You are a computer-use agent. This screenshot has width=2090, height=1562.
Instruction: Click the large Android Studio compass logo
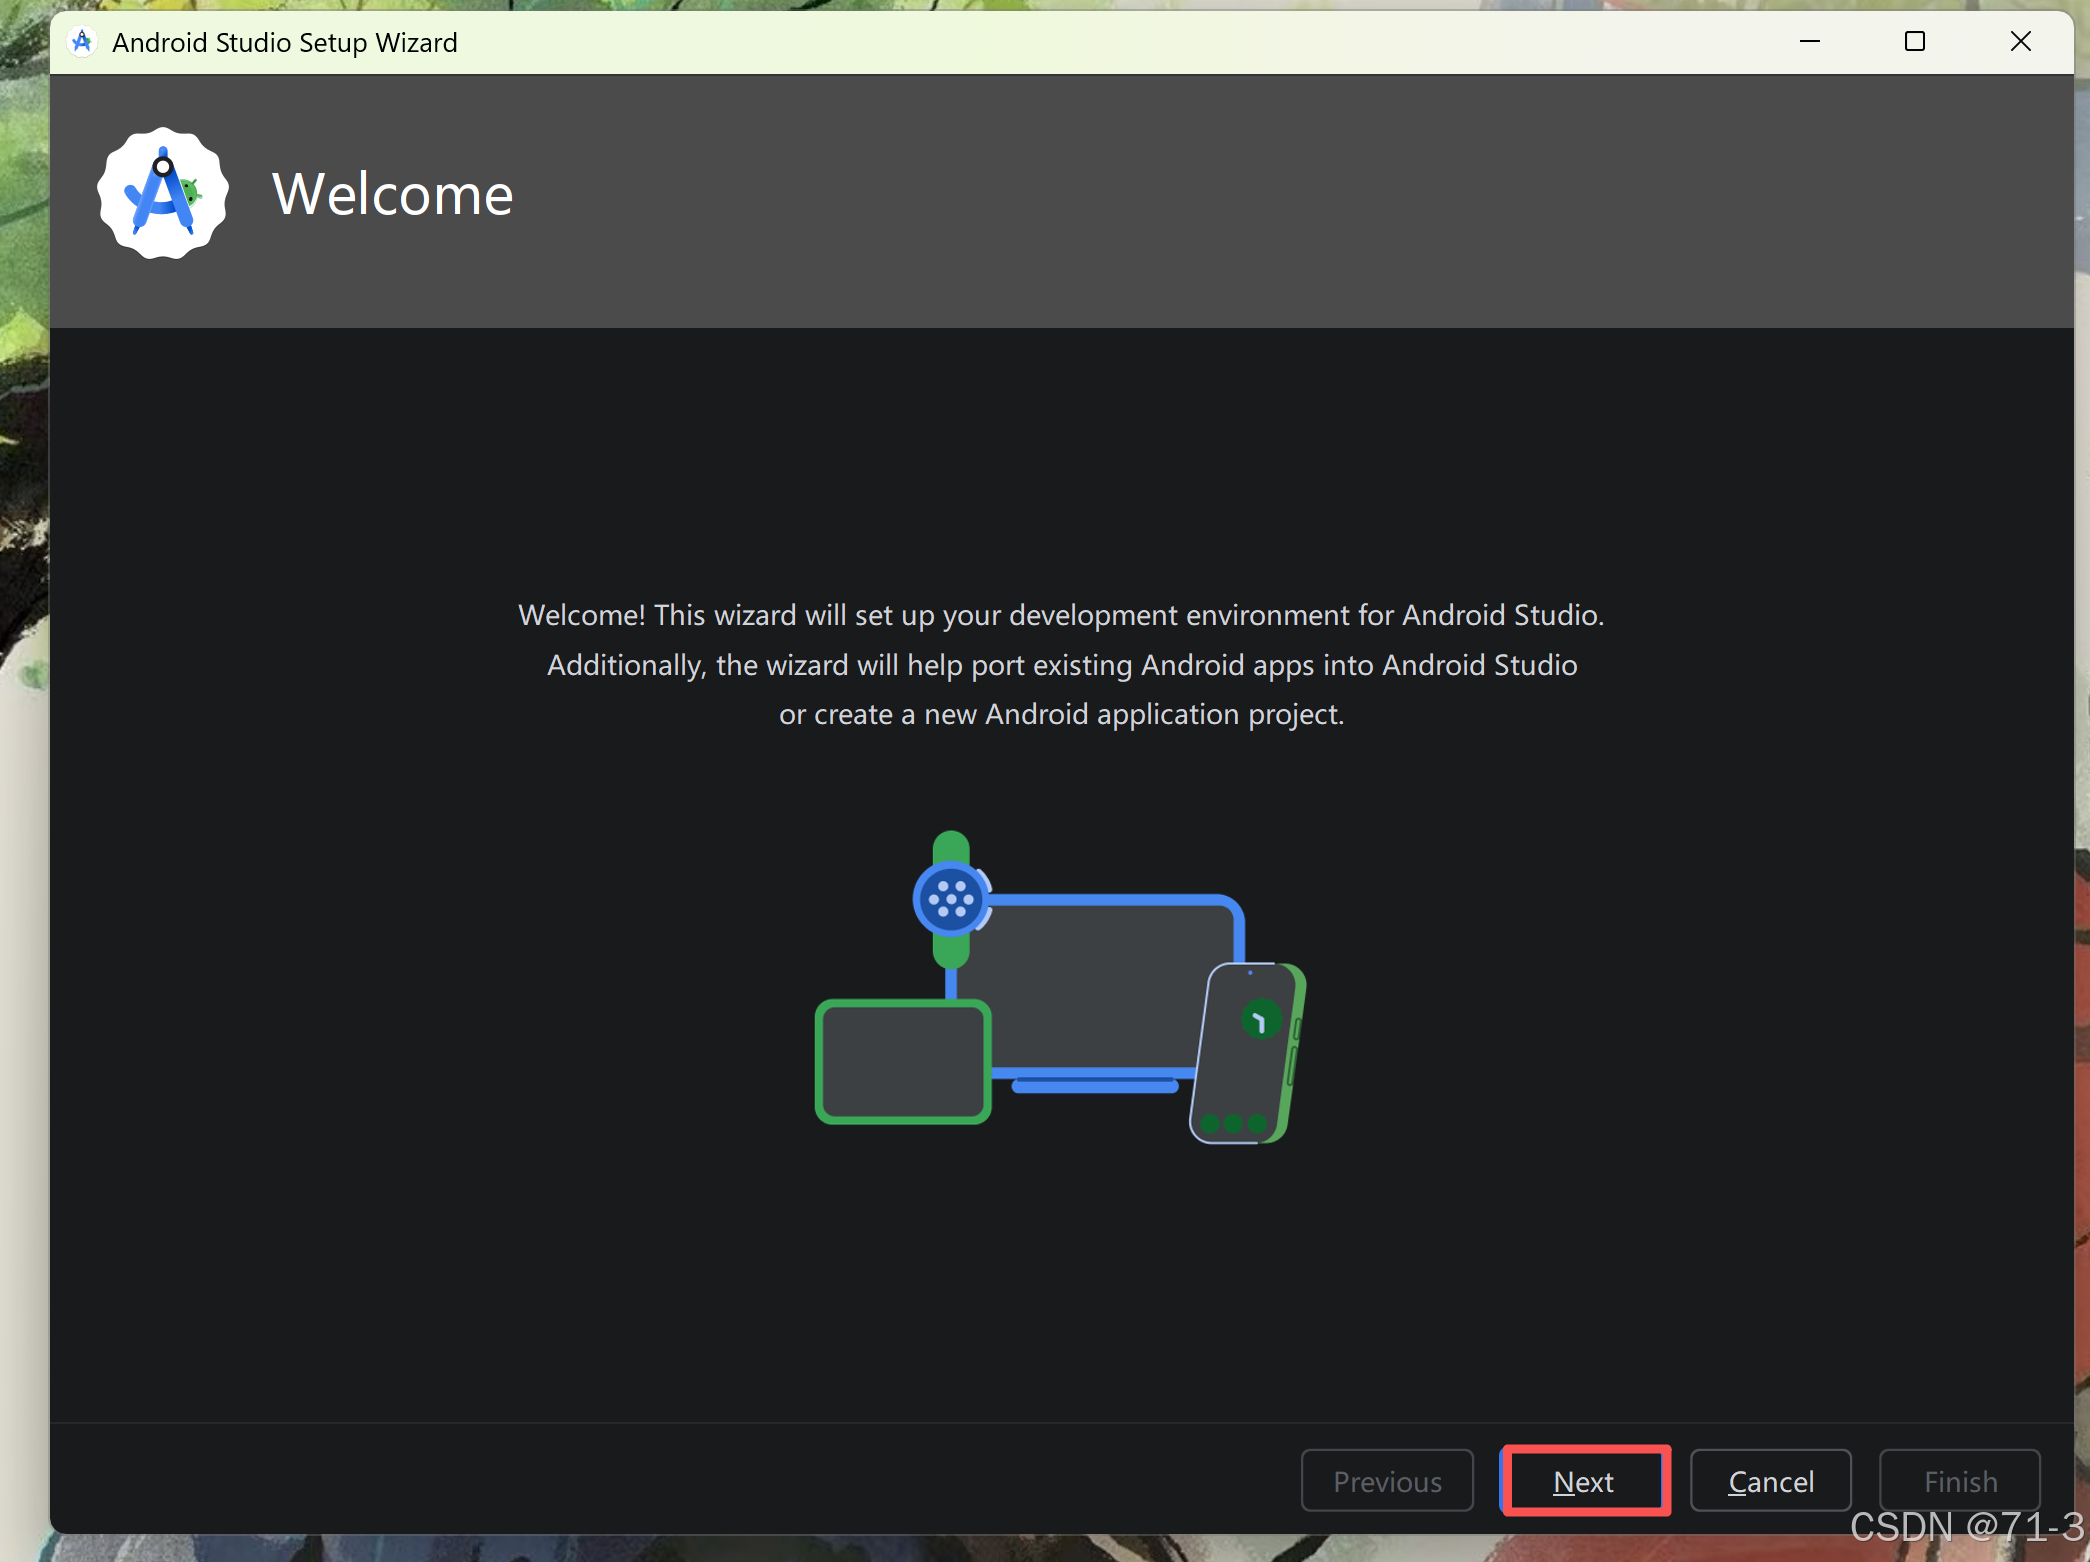163,193
